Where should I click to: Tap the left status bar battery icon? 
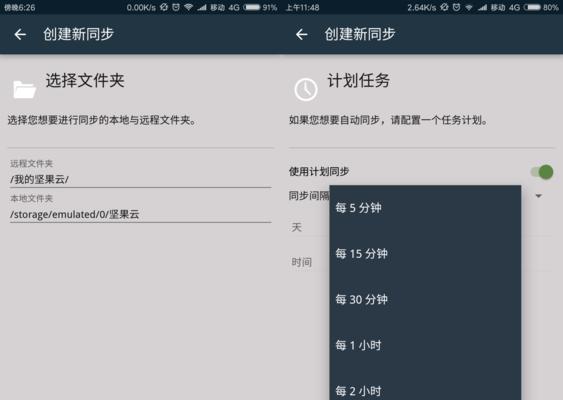point(252,7)
